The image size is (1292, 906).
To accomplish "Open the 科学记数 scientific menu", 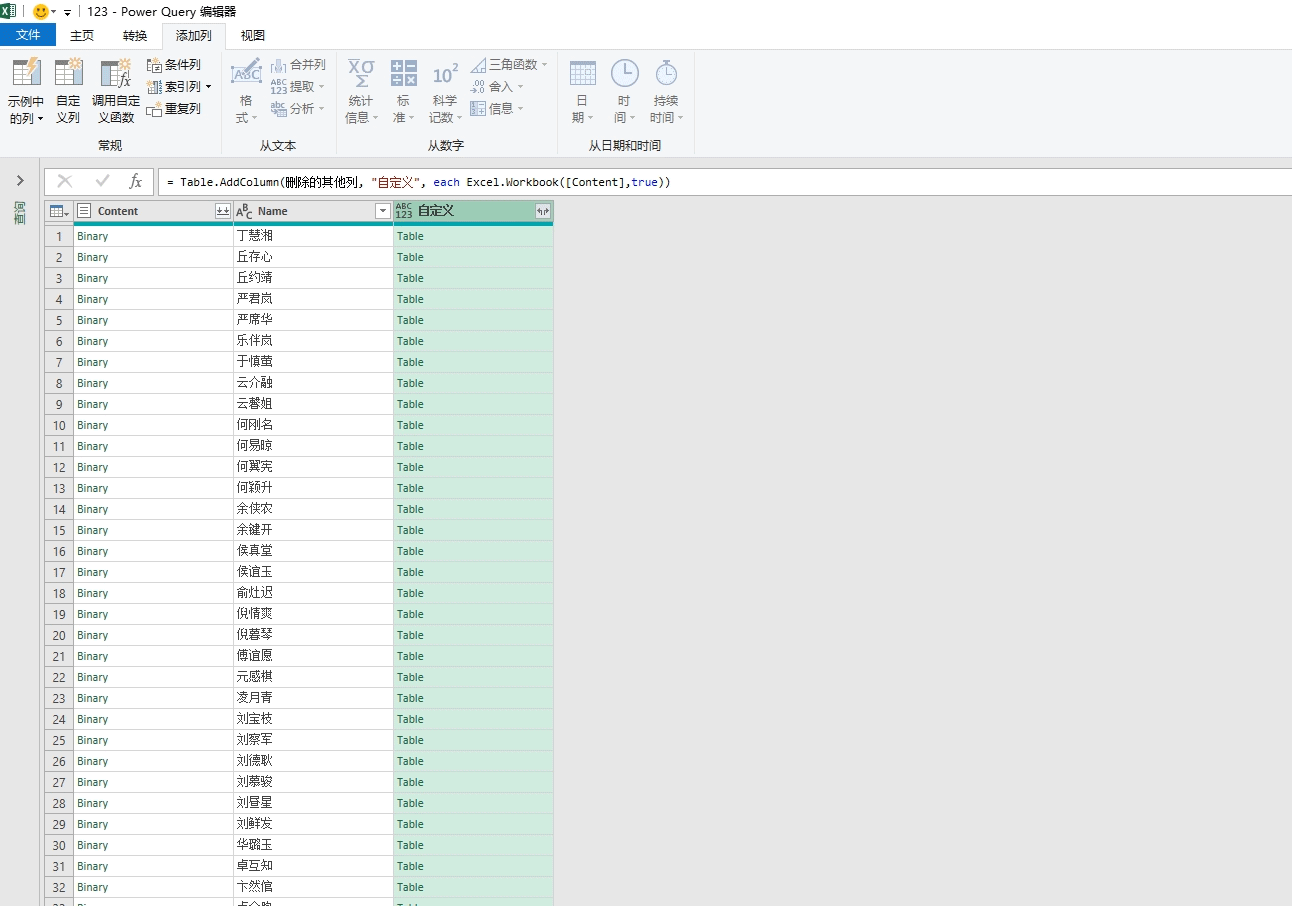I will 445,90.
